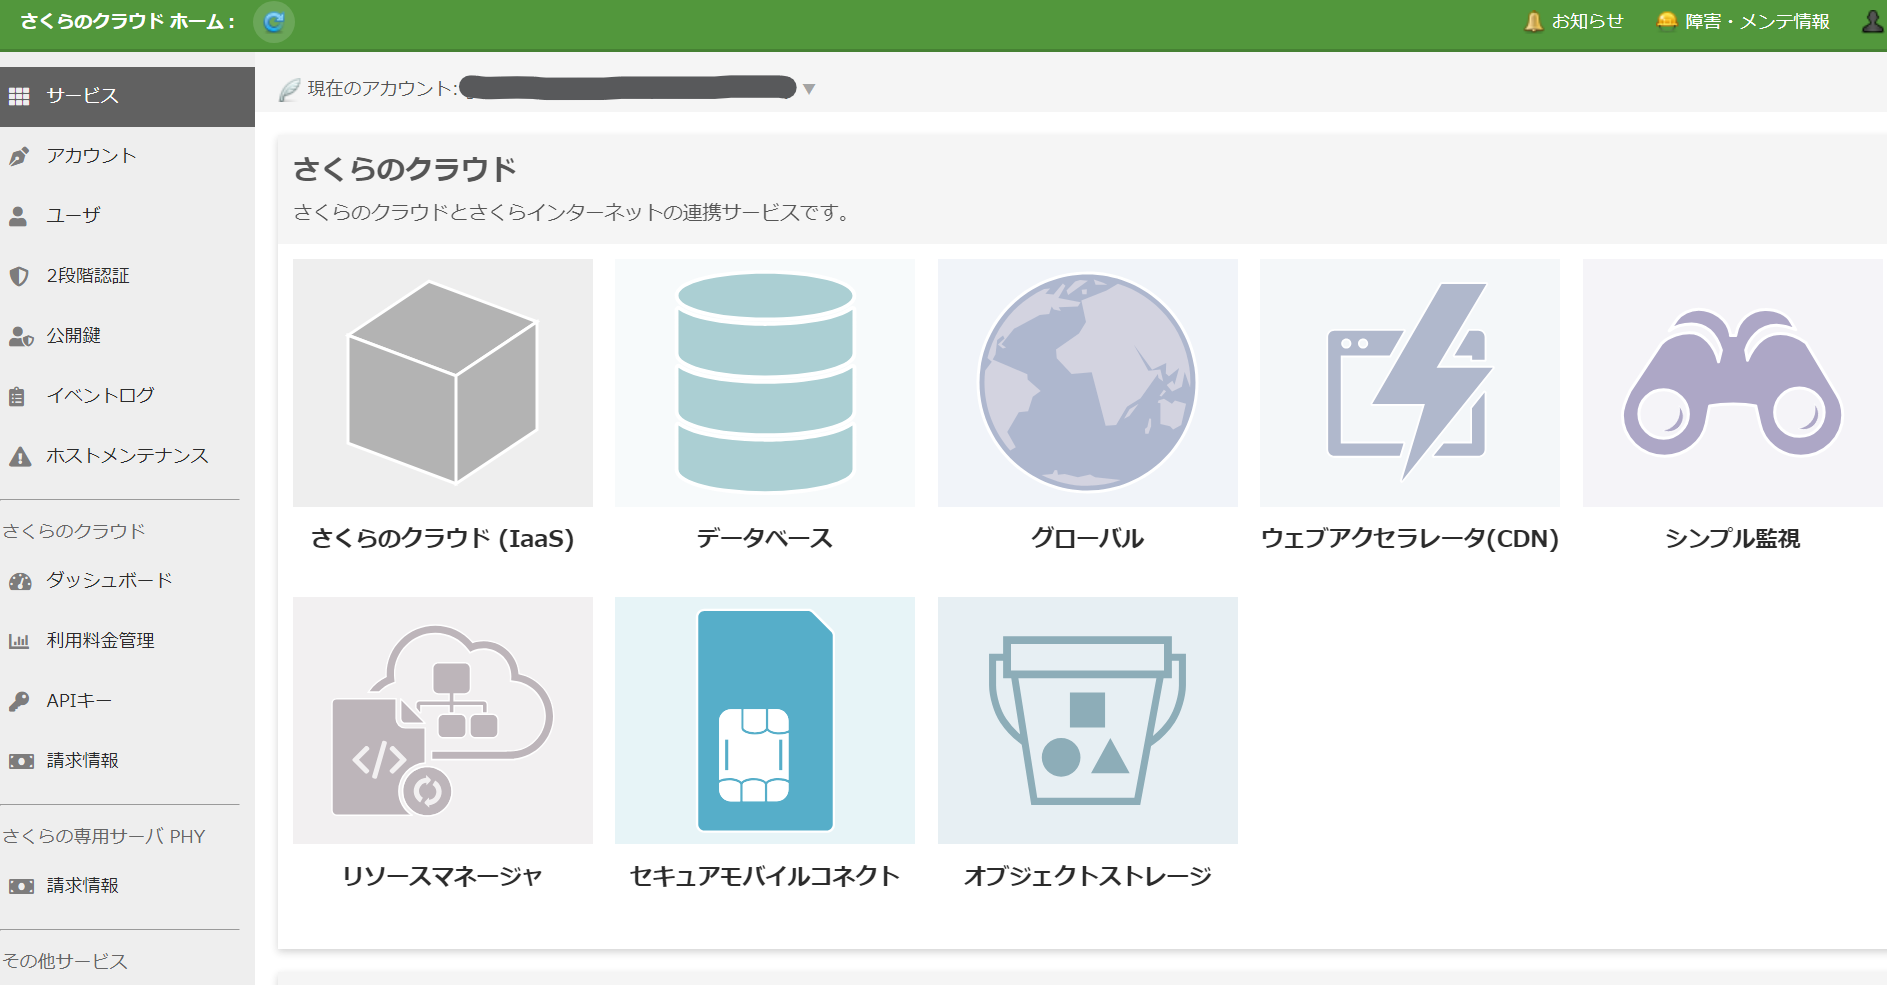Image resolution: width=1887 pixels, height=985 pixels.
Task: Click the セキュアモバイルコネクト label
Action: click(x=765, y=877)
